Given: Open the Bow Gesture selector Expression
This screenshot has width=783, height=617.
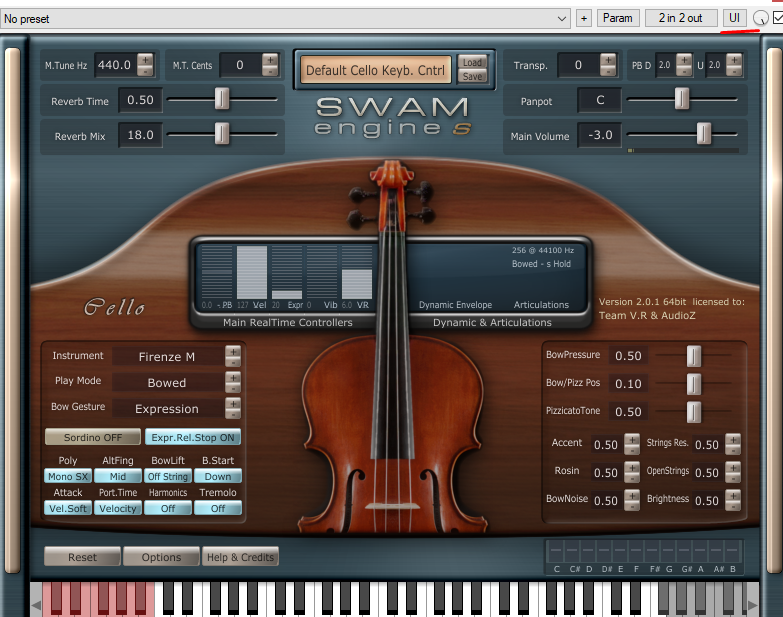Looking at the screenshot, I should (168, 408).
